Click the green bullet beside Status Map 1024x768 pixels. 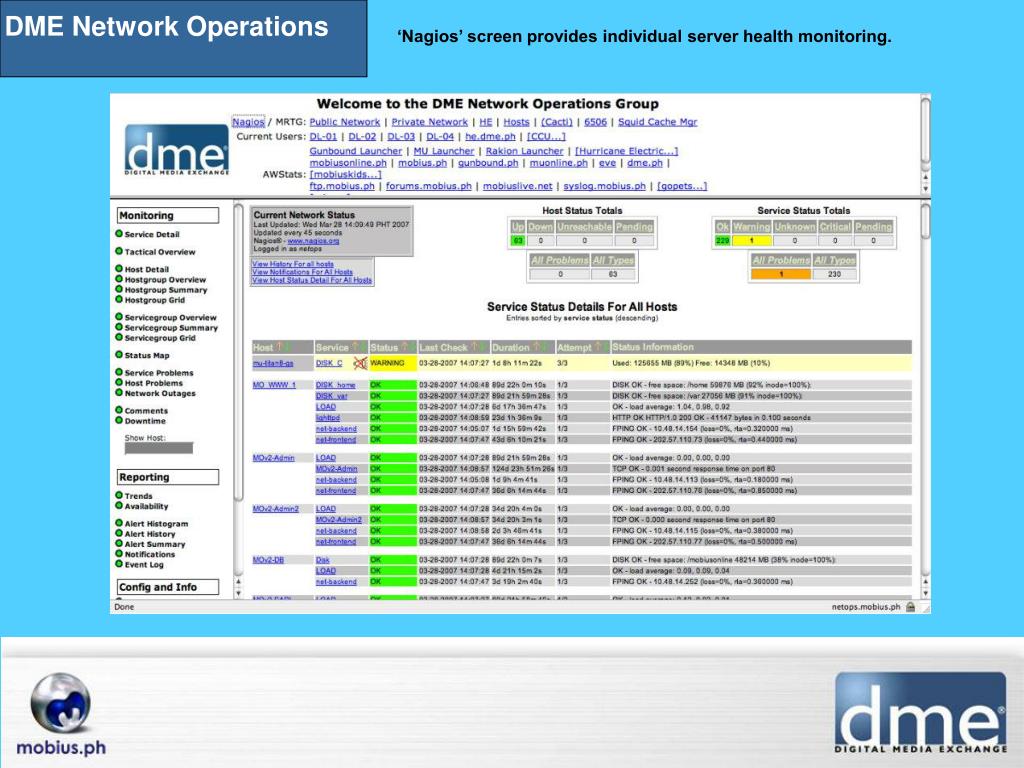(119, 355)
